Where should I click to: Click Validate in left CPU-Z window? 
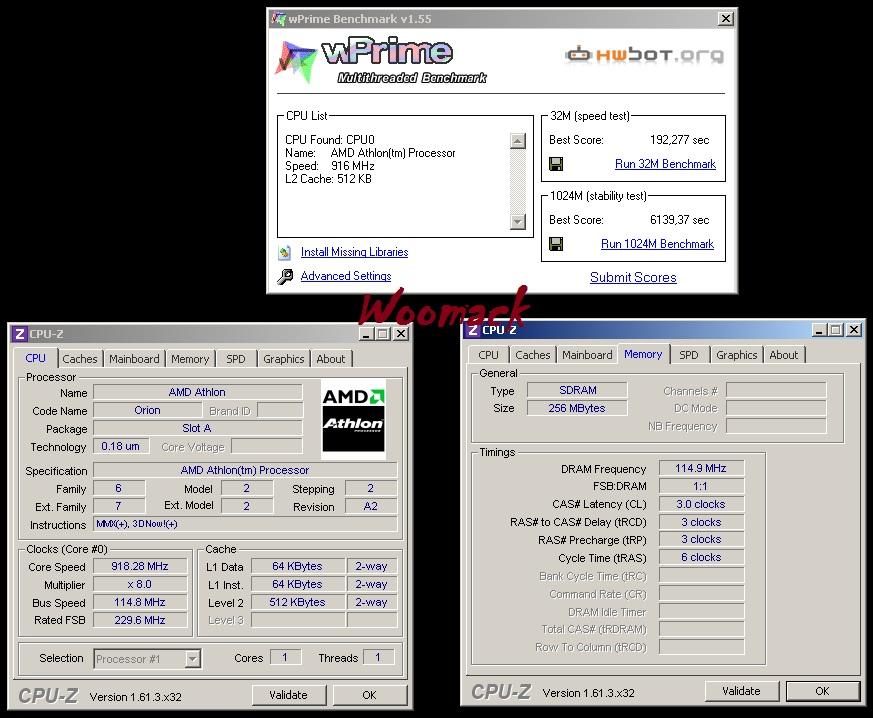288,695
